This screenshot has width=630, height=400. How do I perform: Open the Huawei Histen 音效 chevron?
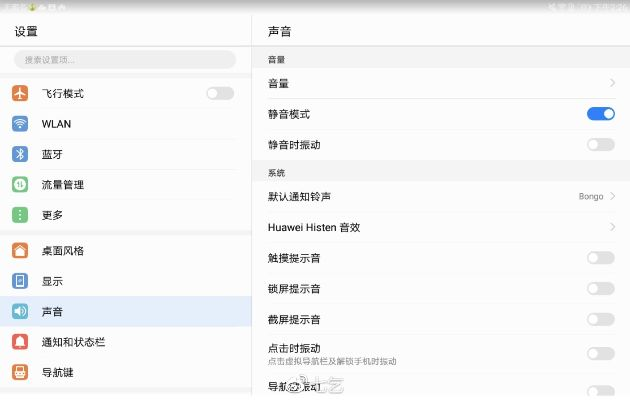(x=612, y=227)
